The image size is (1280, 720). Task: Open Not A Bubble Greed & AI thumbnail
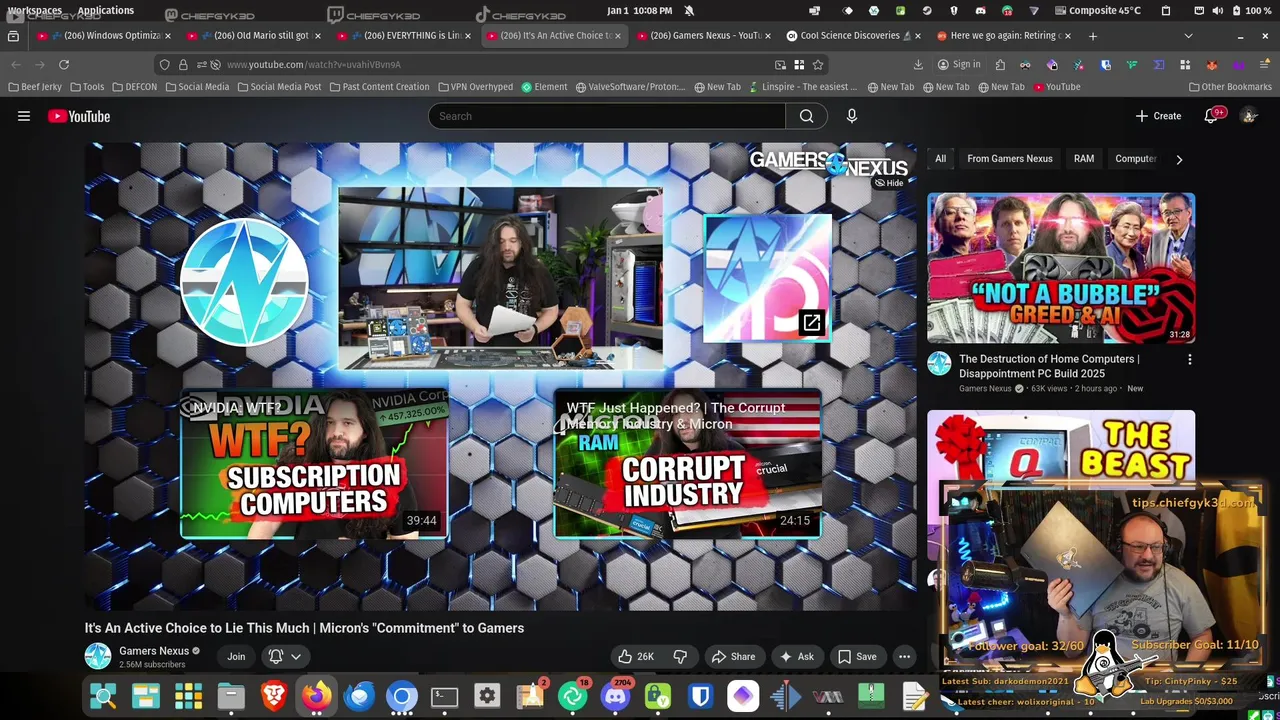coord(1061,268)
